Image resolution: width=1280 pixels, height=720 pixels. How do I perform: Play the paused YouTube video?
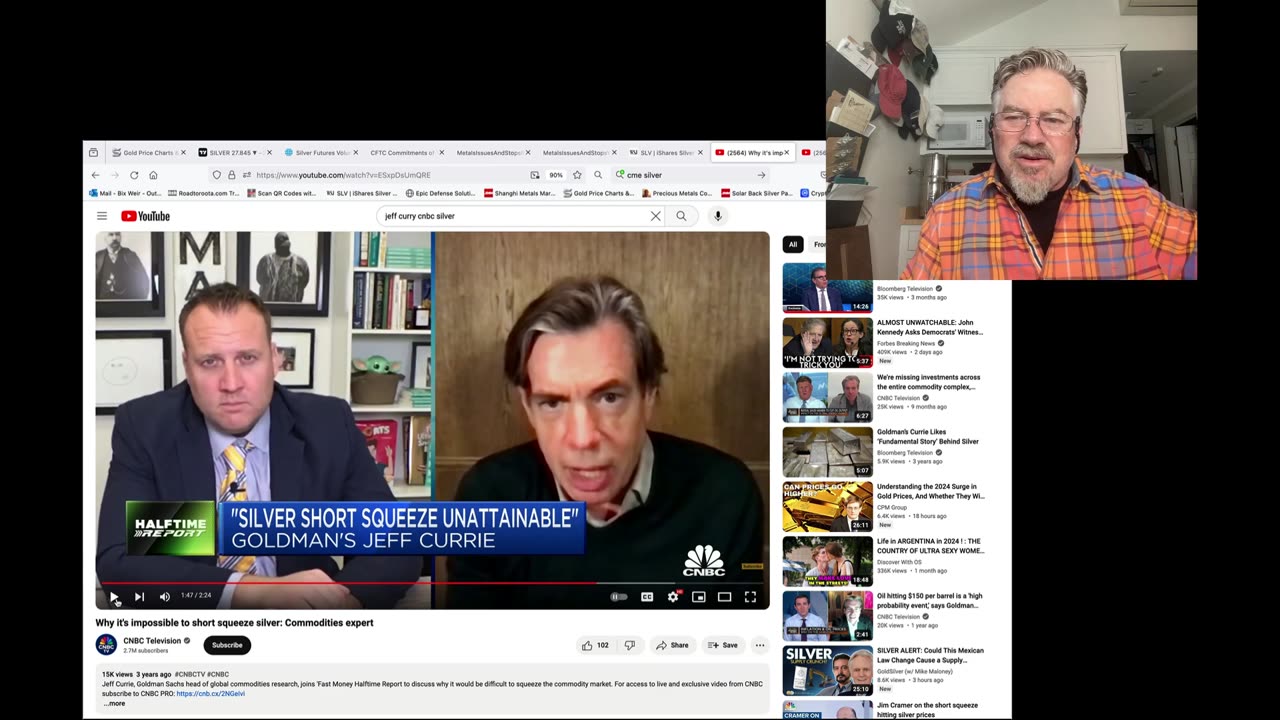114,597
